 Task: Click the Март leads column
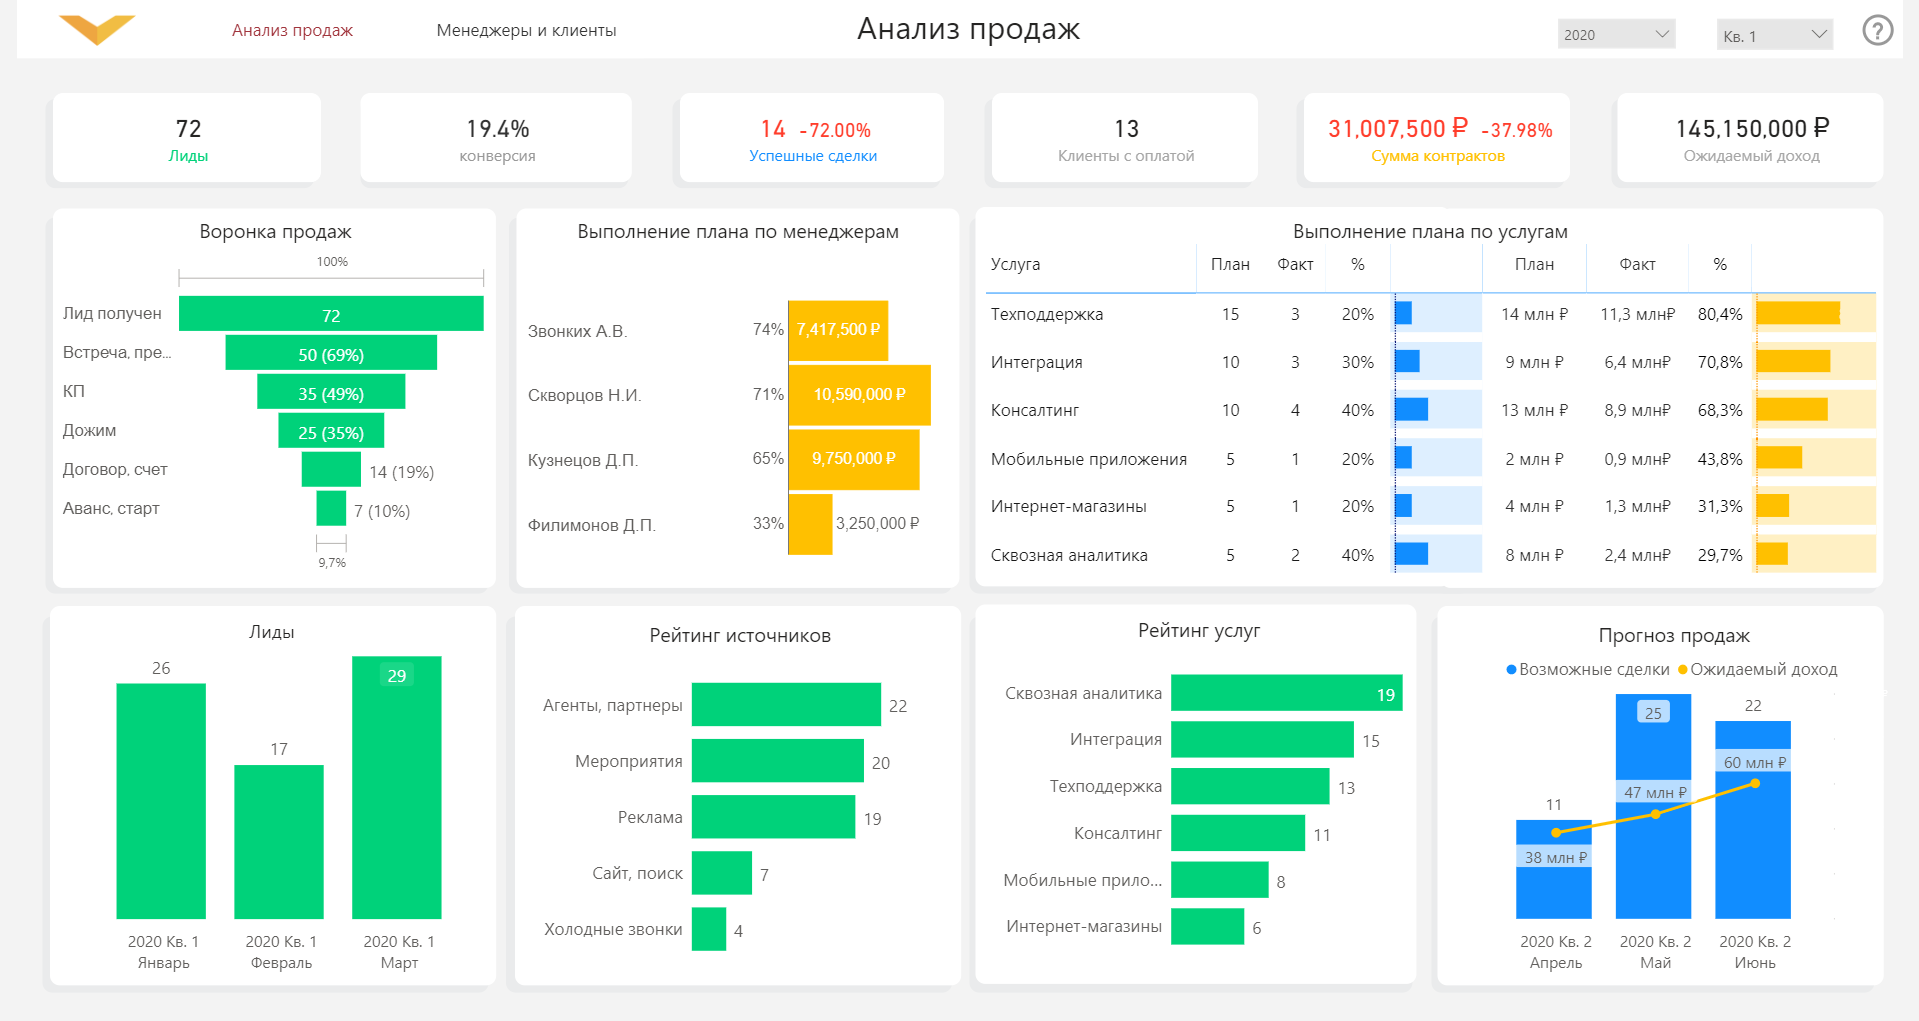coord(397,787)
